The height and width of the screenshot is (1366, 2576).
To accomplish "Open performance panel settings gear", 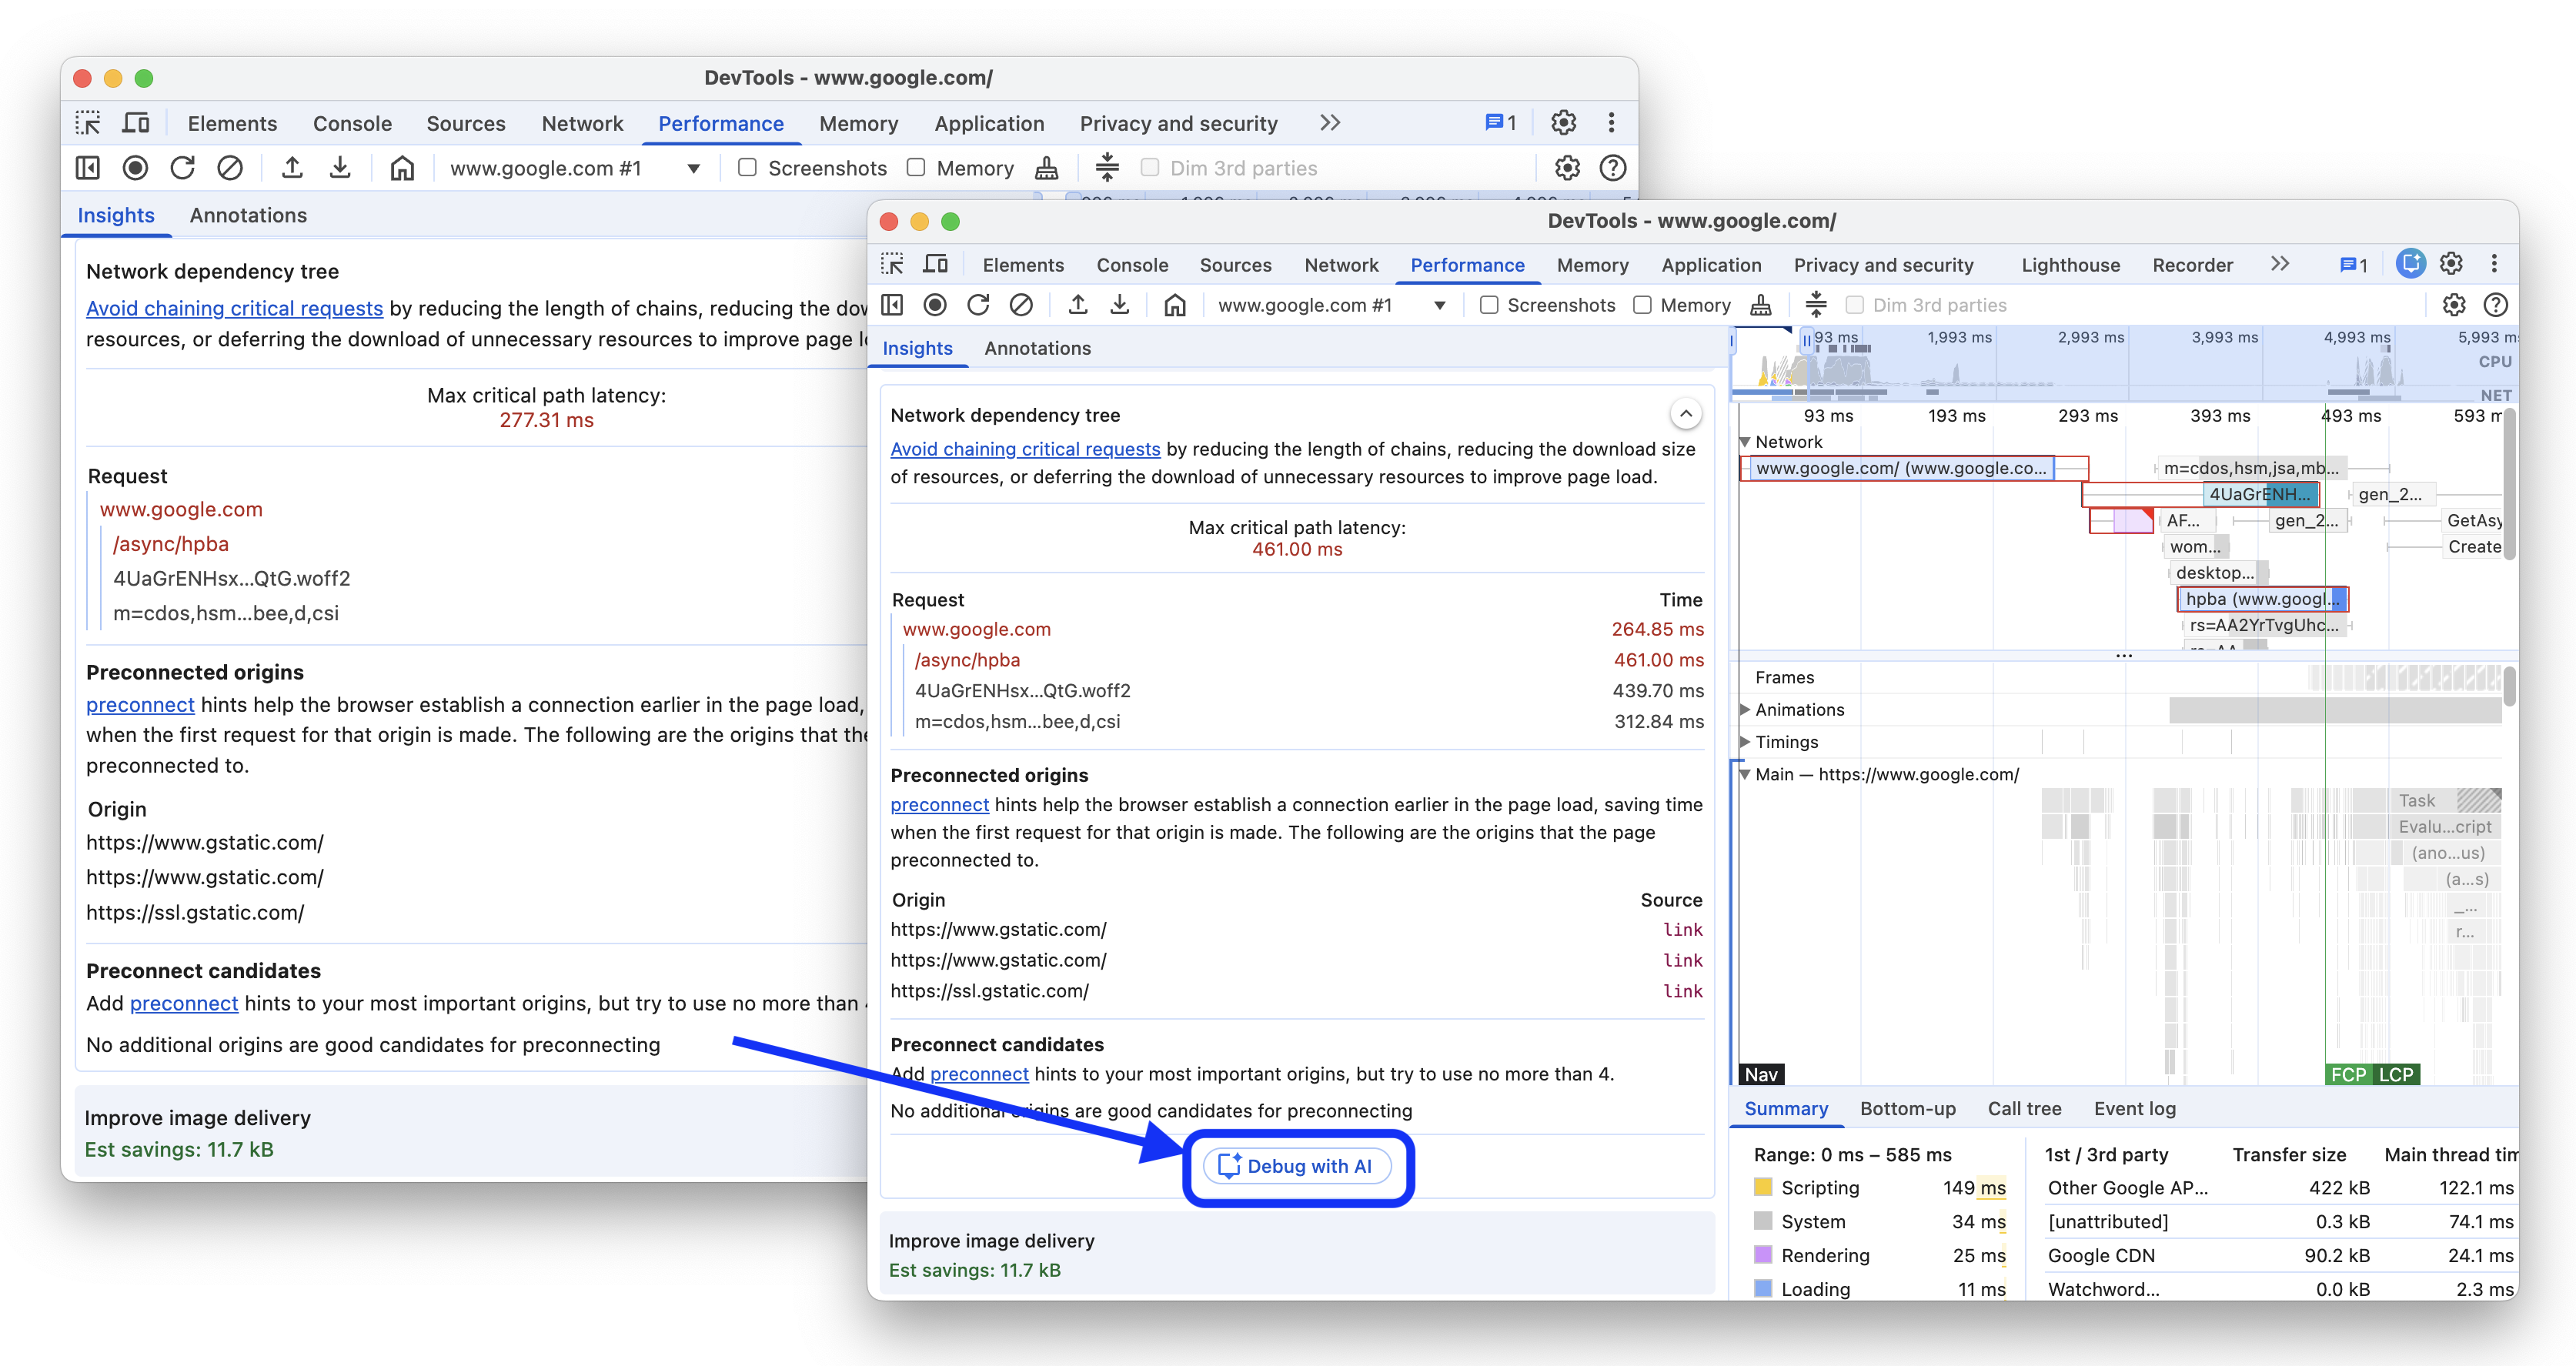I will (2454, 305).
